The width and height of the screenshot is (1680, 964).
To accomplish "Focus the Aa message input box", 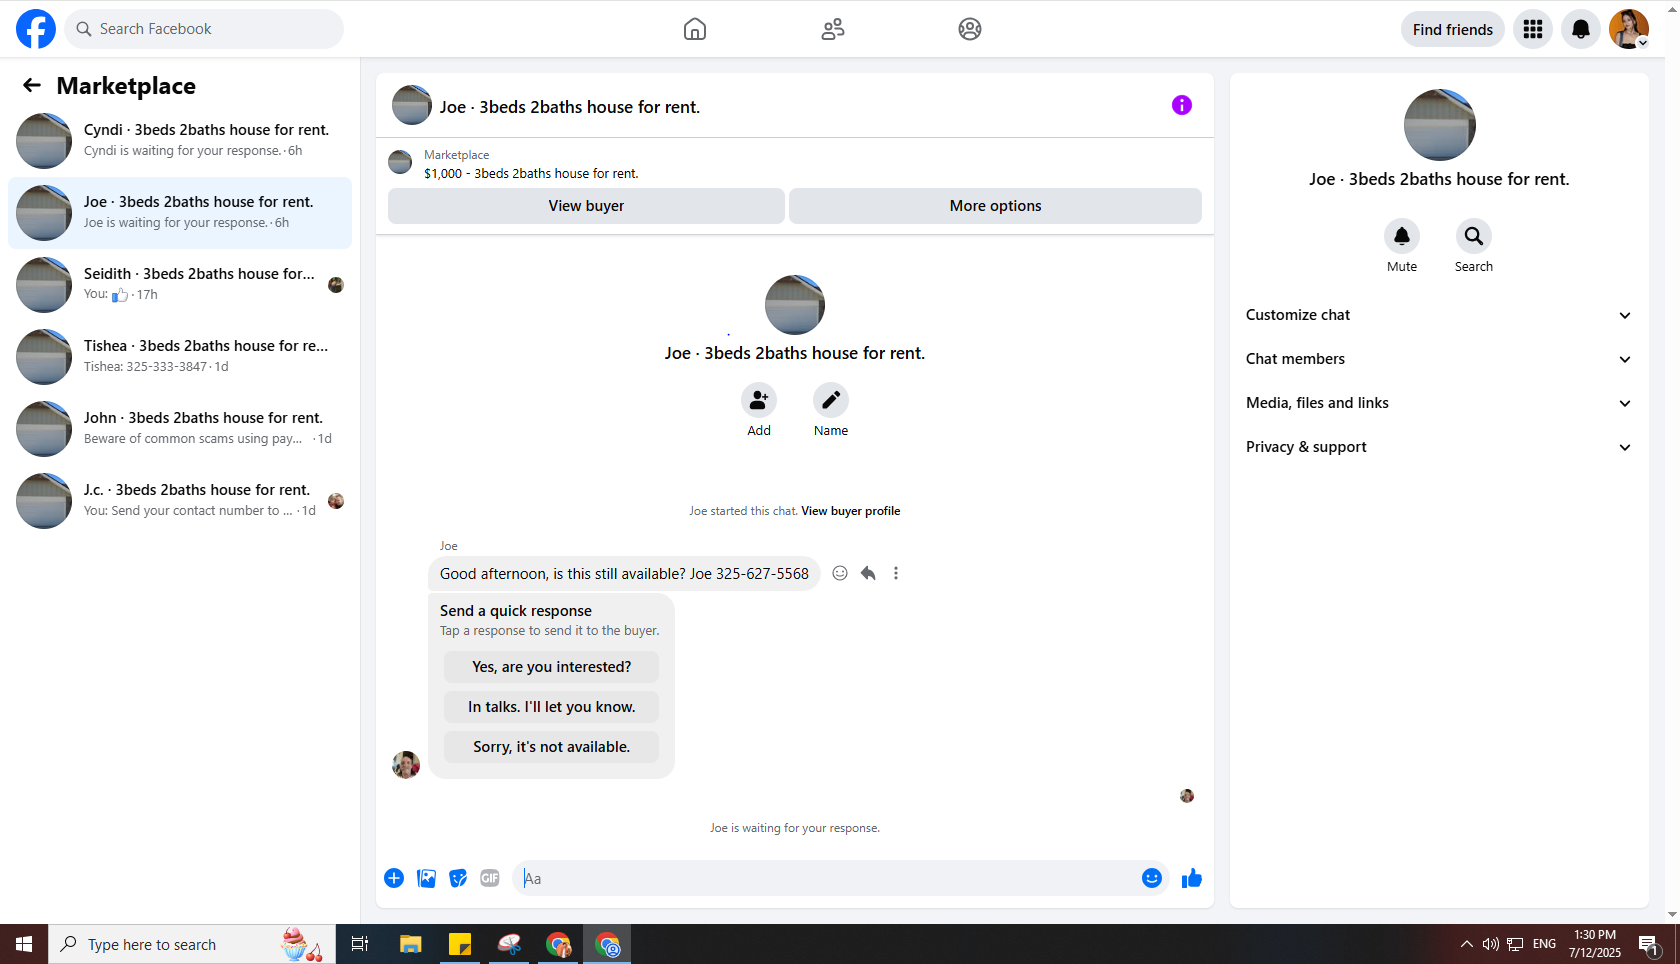I will point(826,878).
